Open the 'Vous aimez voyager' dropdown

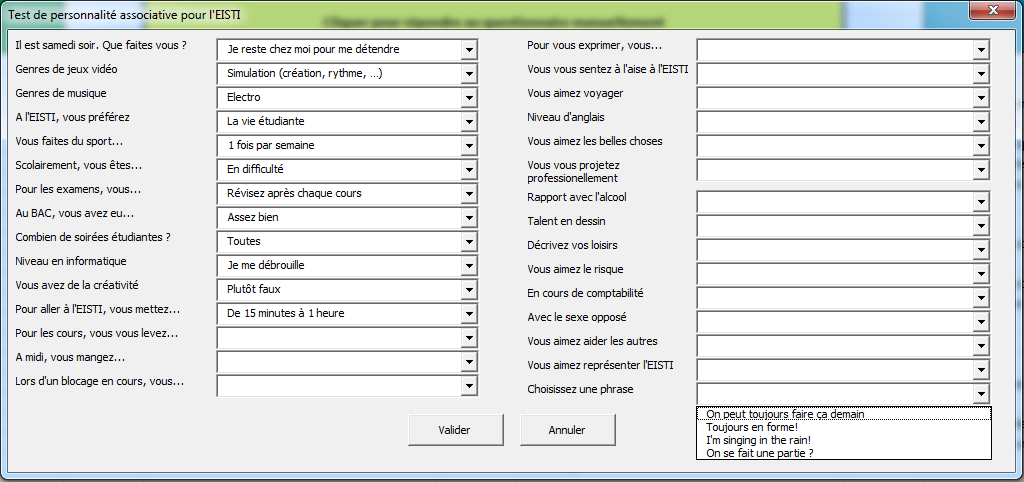(981, 98)
